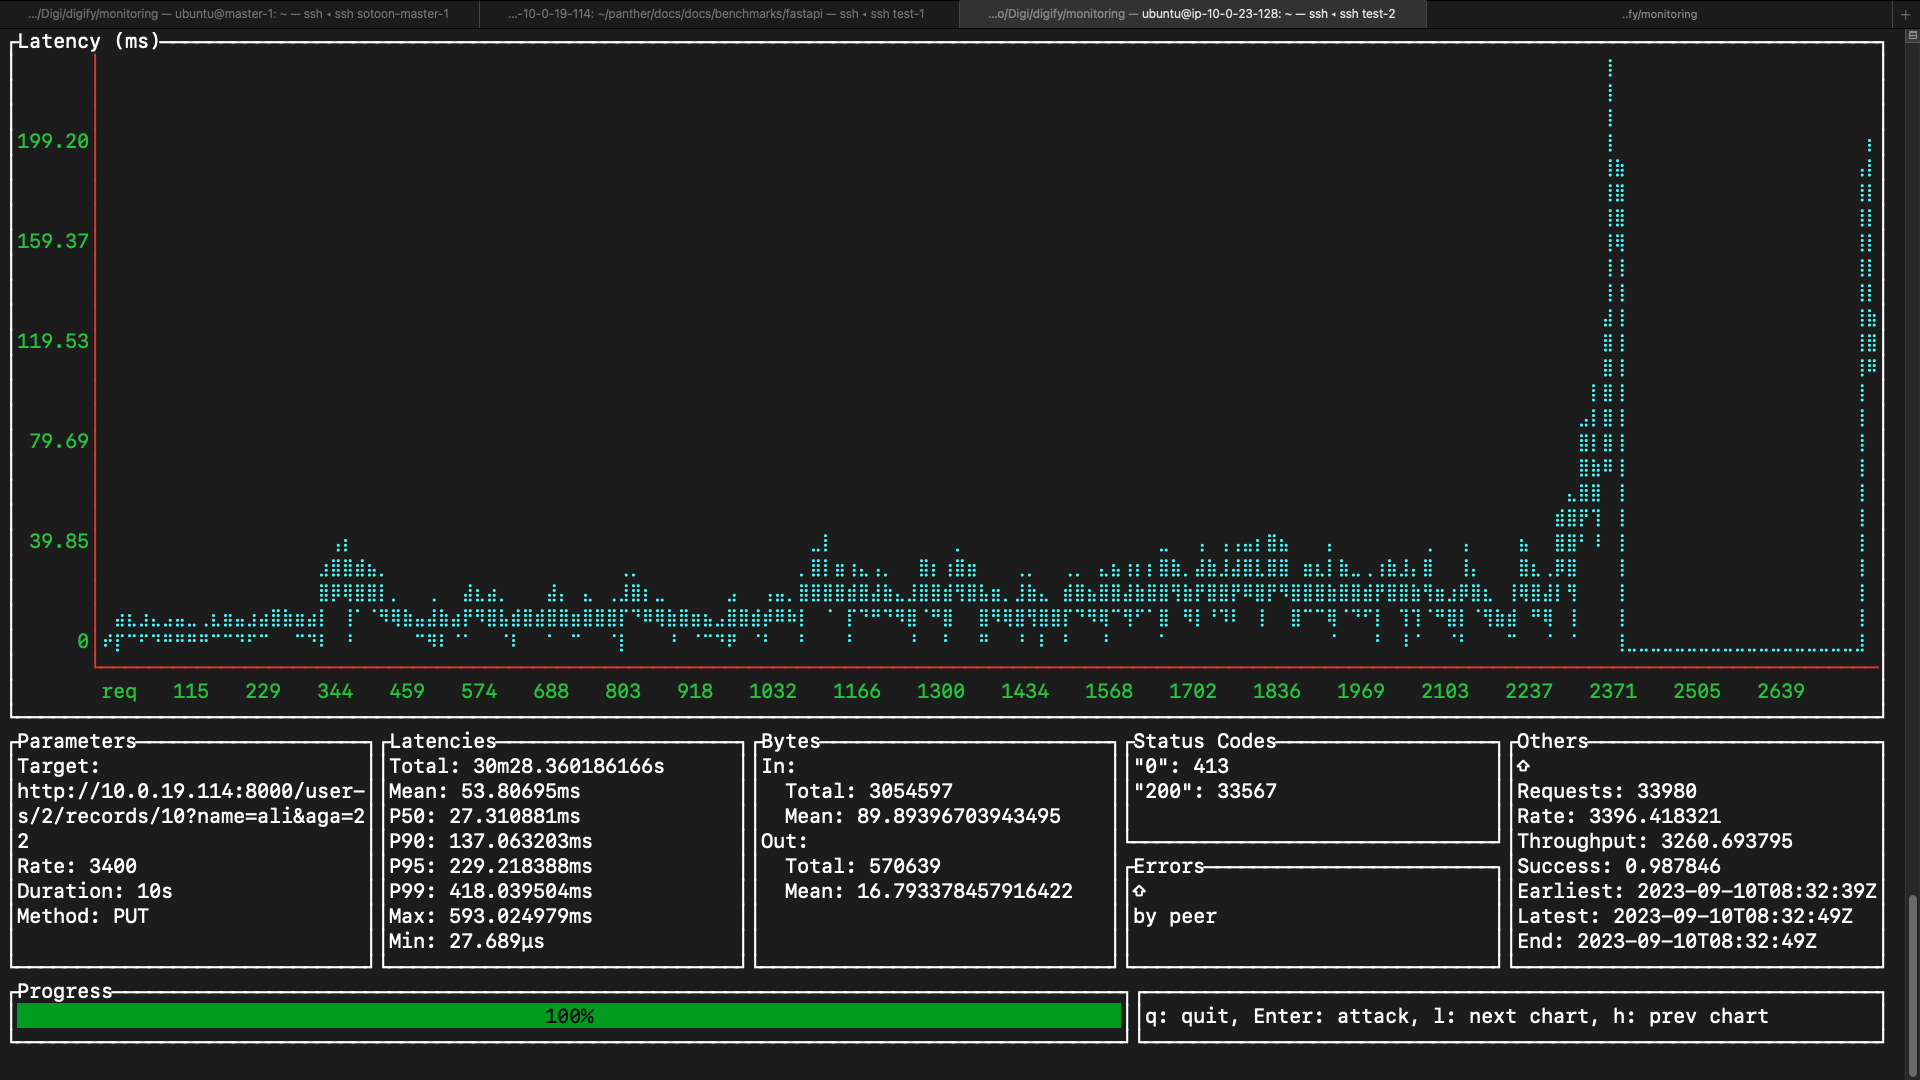Switch to the ssh sotoon-master-1 tab
Screen dimensions: 1920x1080
(x=239, y=14)
